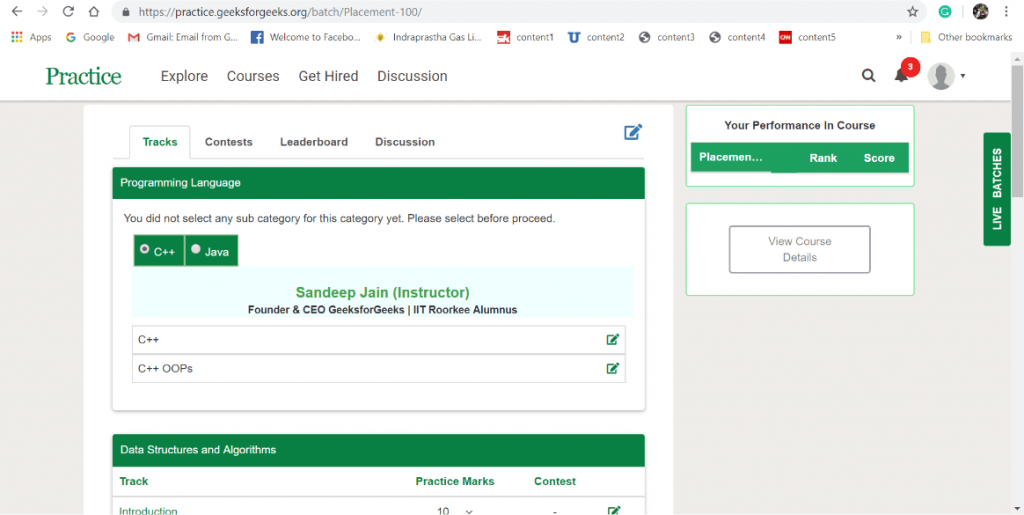Click the edit icon in the Introduction row
This screenshot has height=515, width=1024.
[x=613, y=510]
